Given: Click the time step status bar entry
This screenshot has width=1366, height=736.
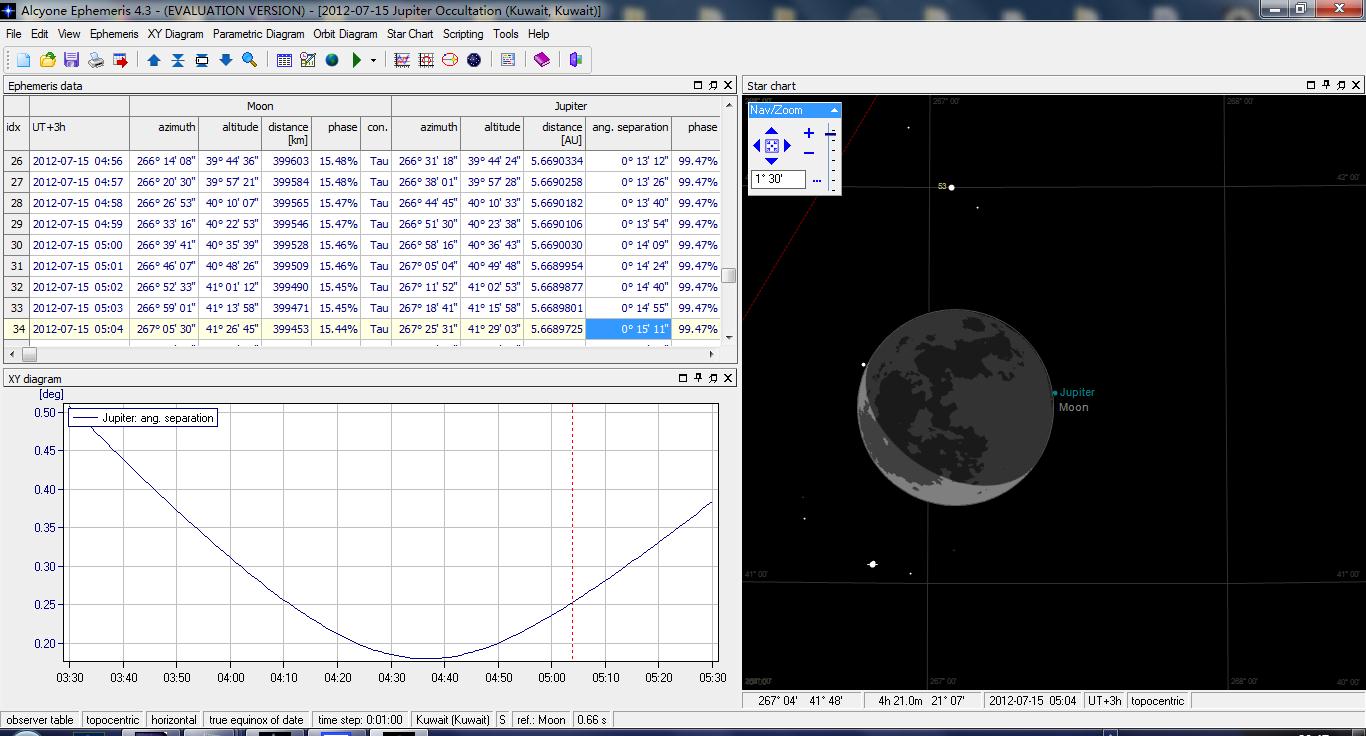Looking at the screenshot, I should pos(360,720).
